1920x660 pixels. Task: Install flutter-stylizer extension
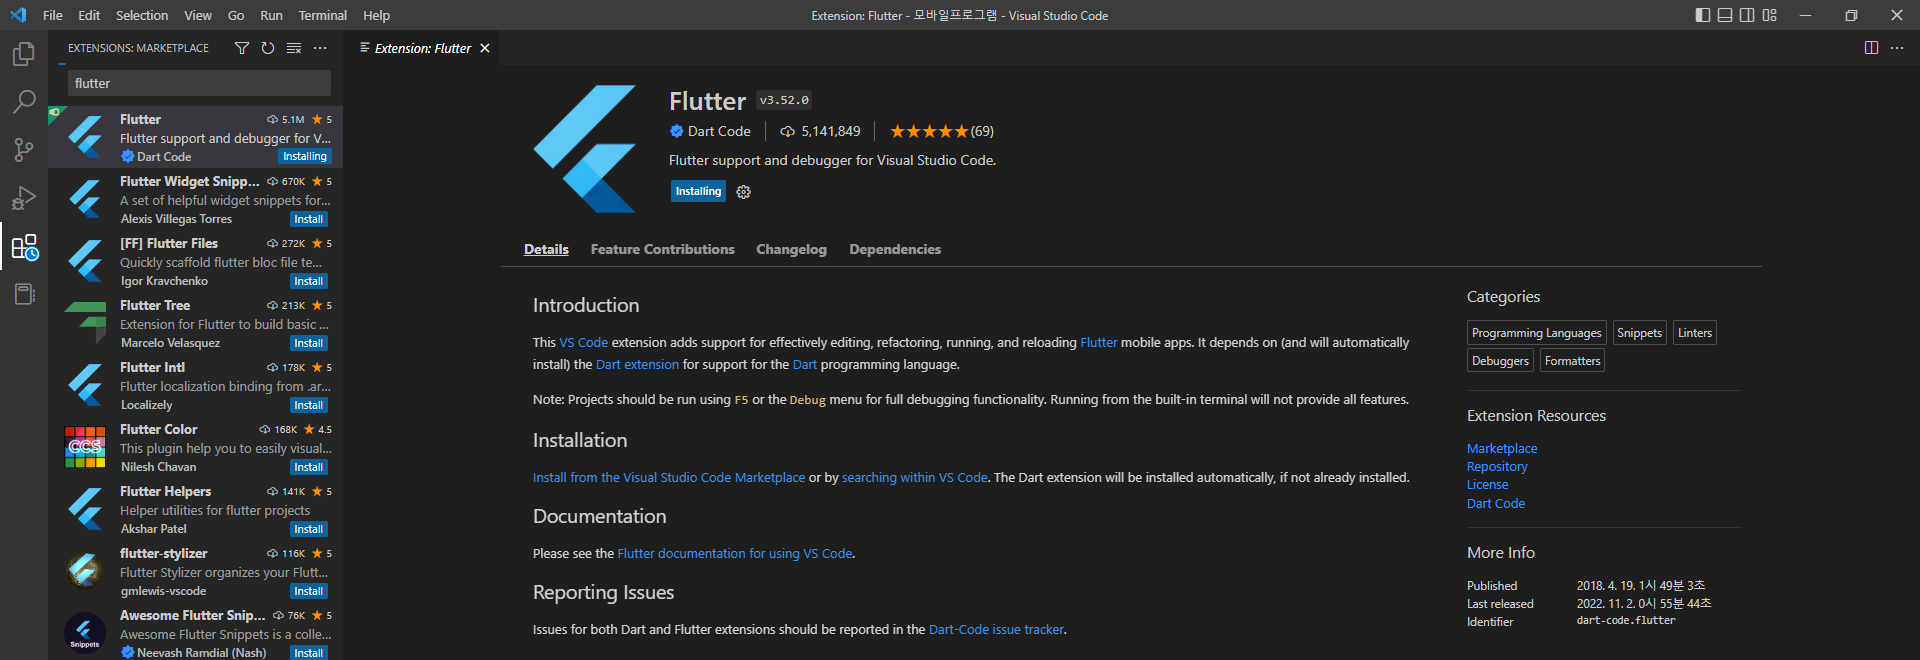point(308,591)
